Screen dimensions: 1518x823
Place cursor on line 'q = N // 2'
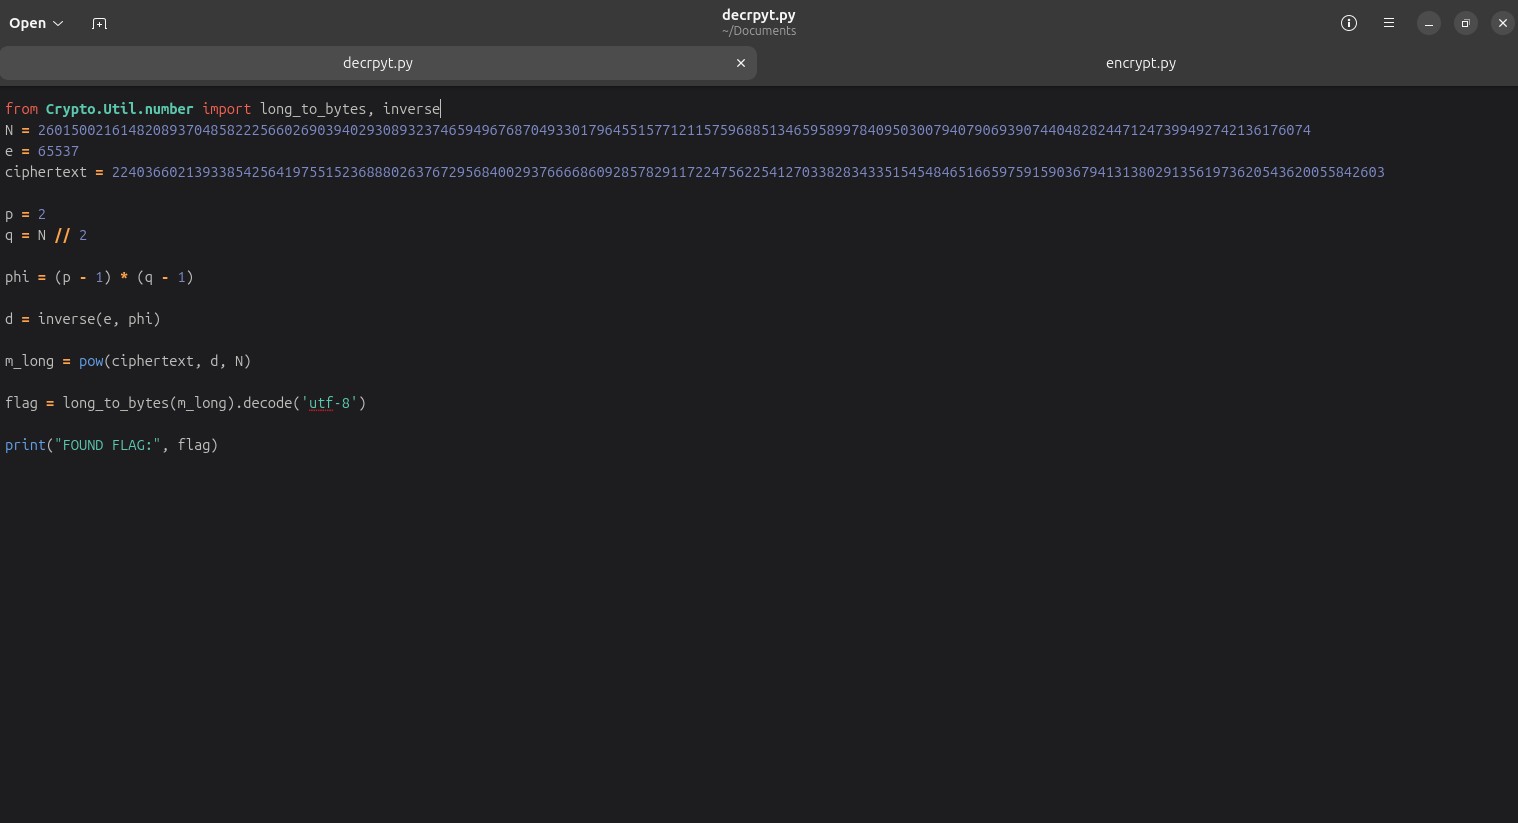[46, 235]
